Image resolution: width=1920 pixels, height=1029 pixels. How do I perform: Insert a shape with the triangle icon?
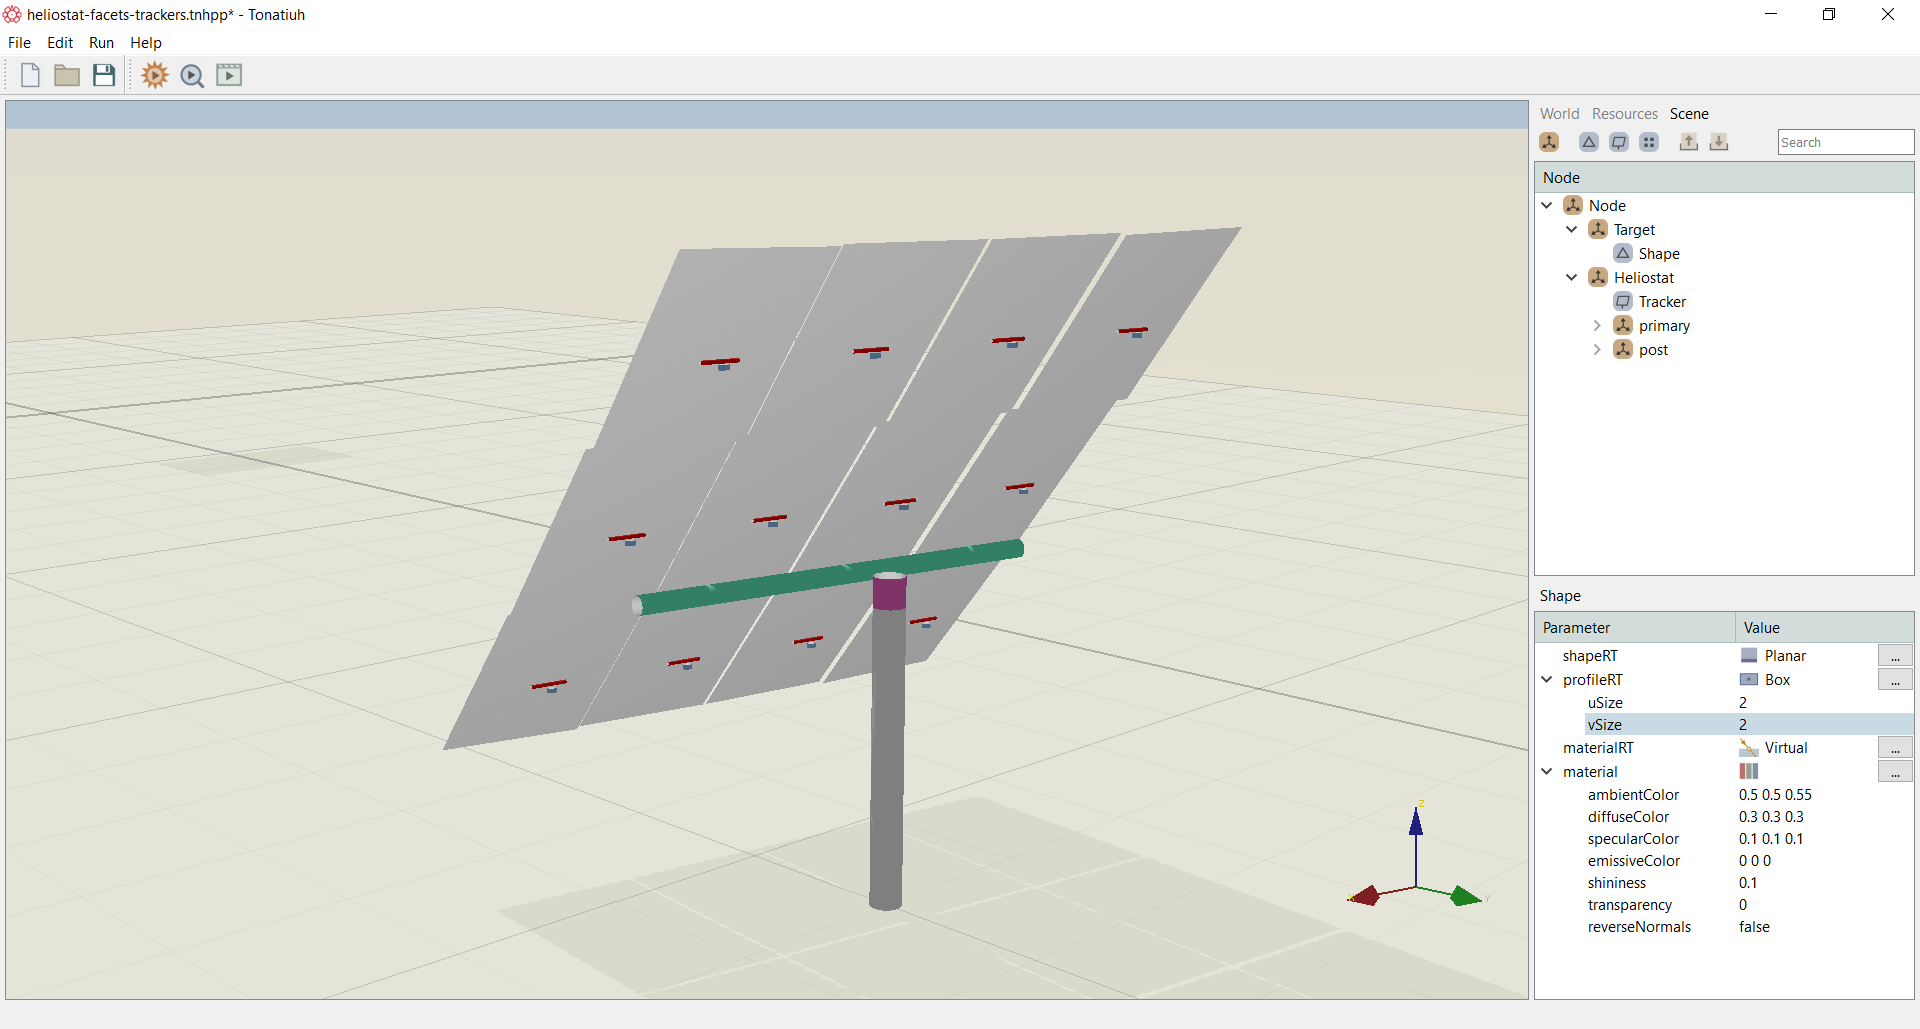pos(1588,142)
